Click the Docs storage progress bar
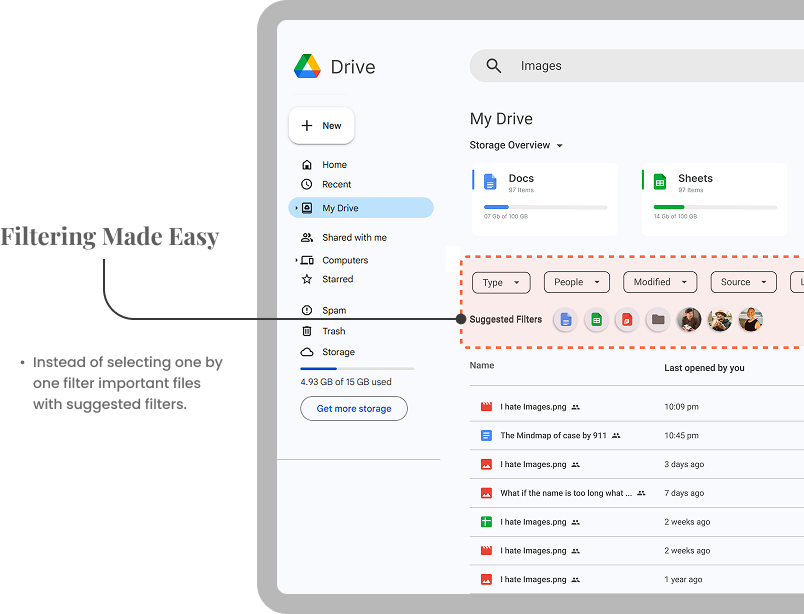804x614 pixels. 546,207
